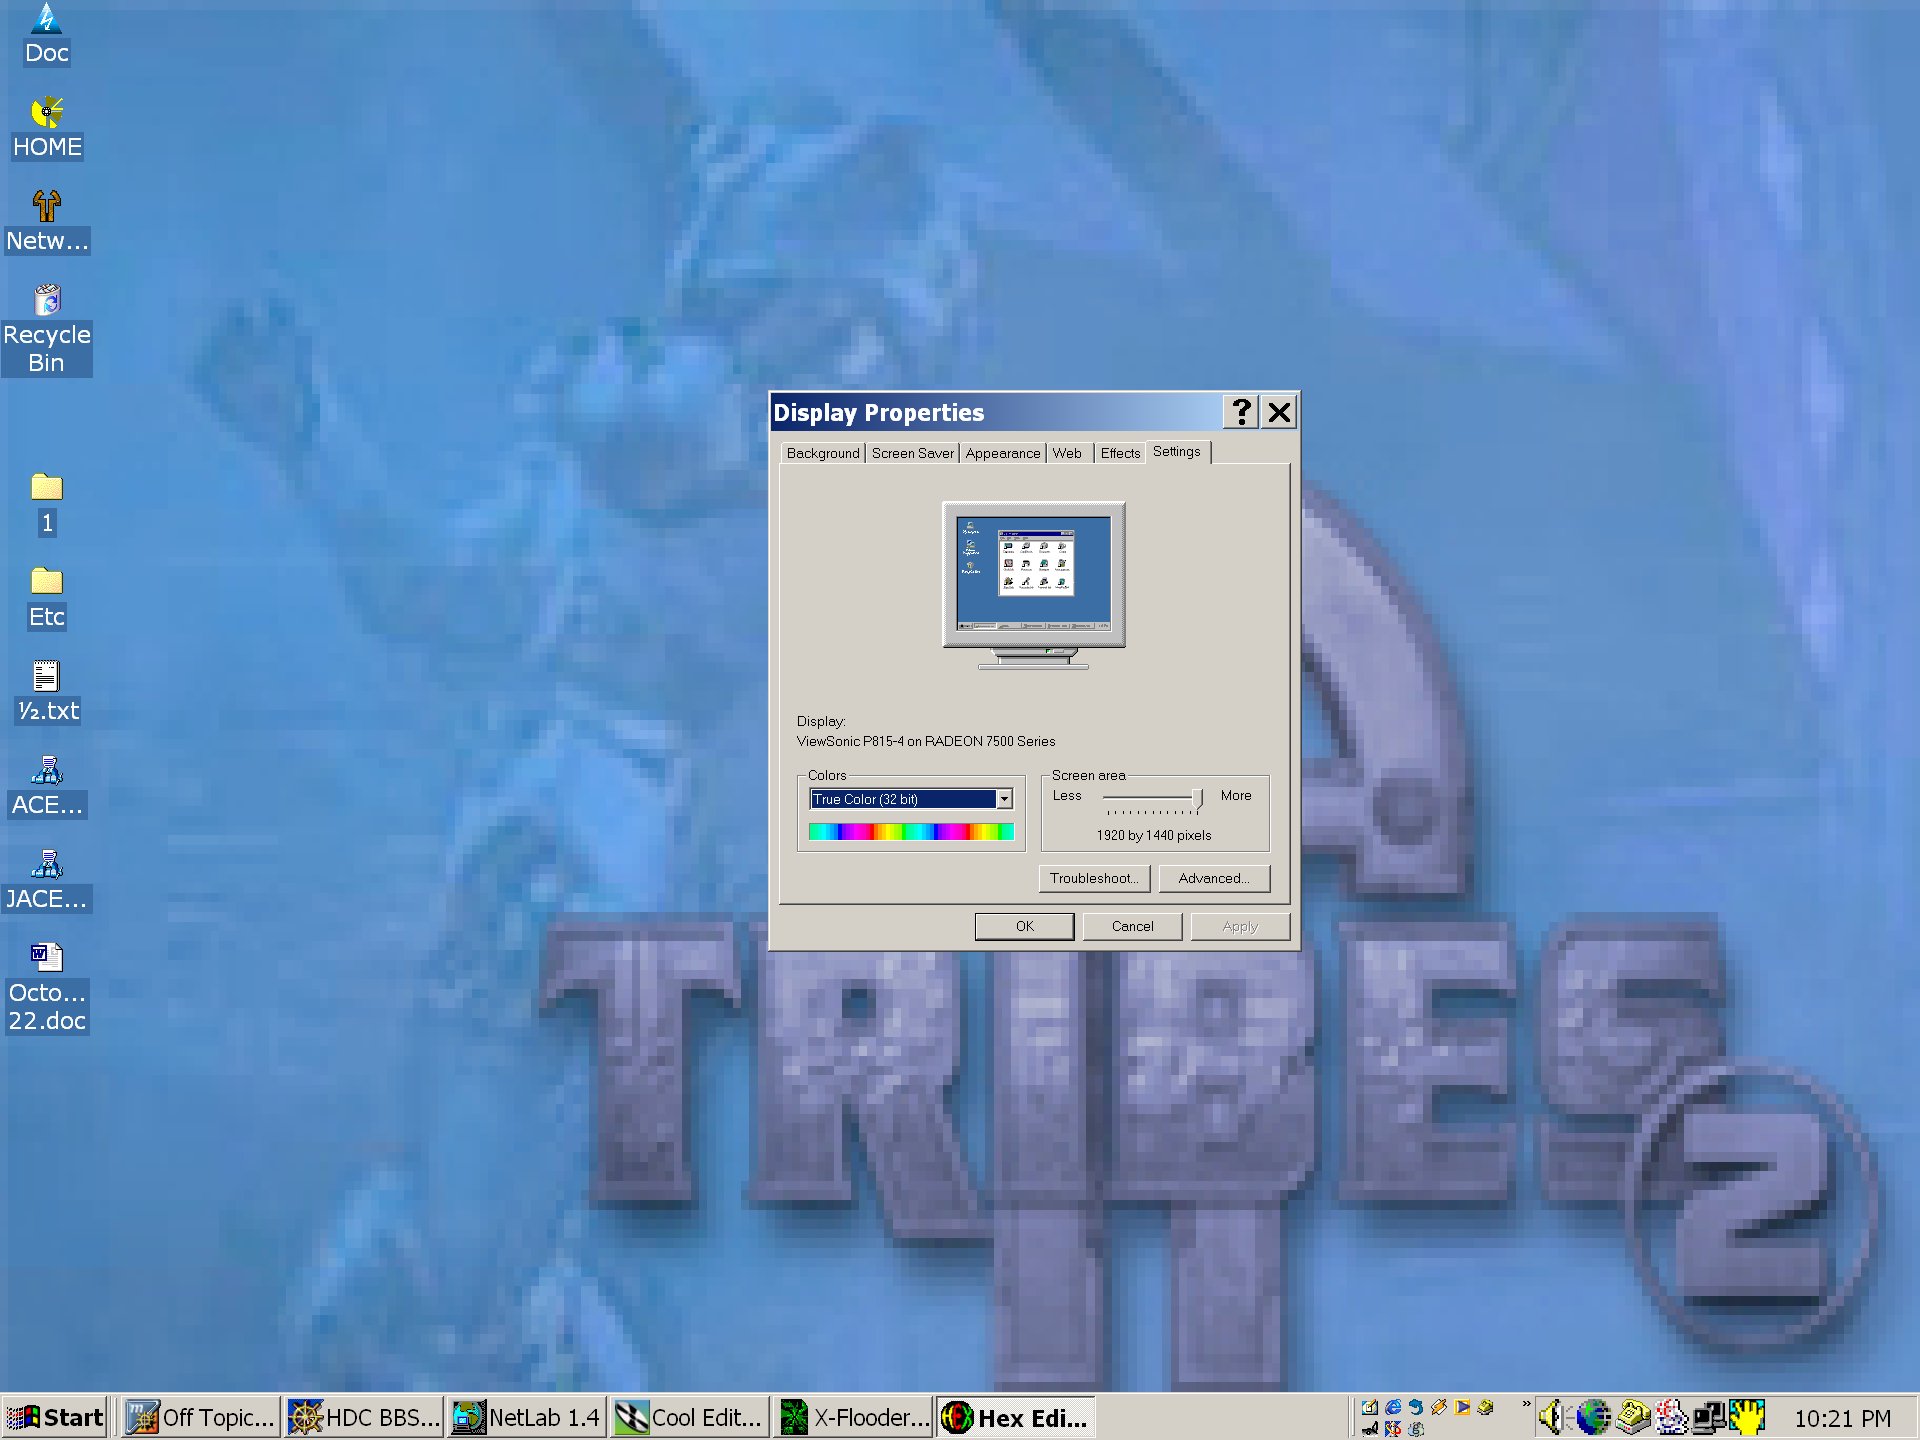Open the Start menu
The image size is (1920, 1440).
[54, 1417]
